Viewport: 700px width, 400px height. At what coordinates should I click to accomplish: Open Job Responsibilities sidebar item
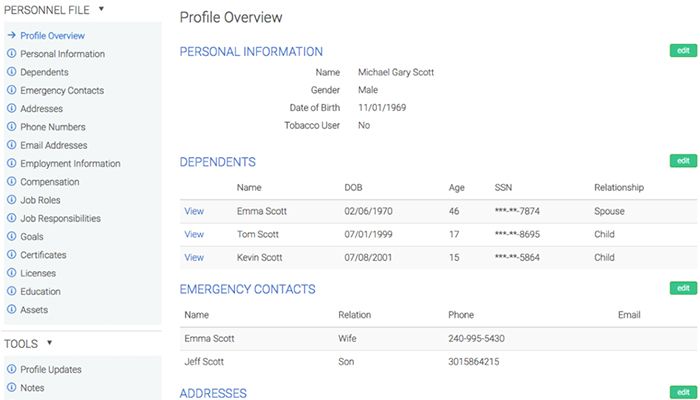[60, 219]
